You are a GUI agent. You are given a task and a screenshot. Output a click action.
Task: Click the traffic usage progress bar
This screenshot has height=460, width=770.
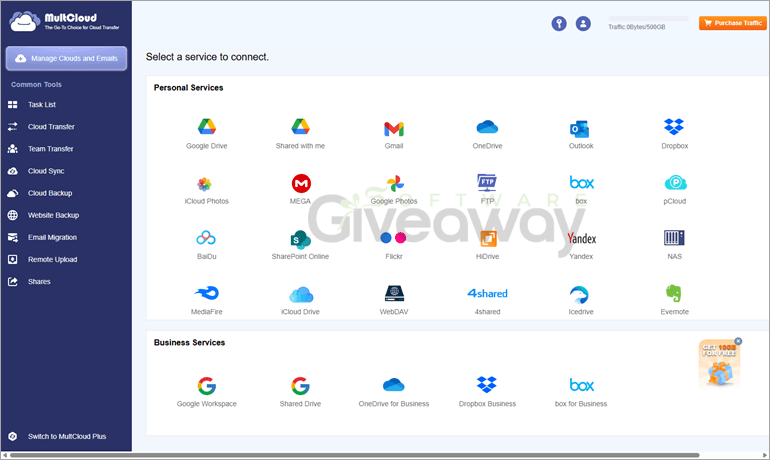click(x=648, y=19)
